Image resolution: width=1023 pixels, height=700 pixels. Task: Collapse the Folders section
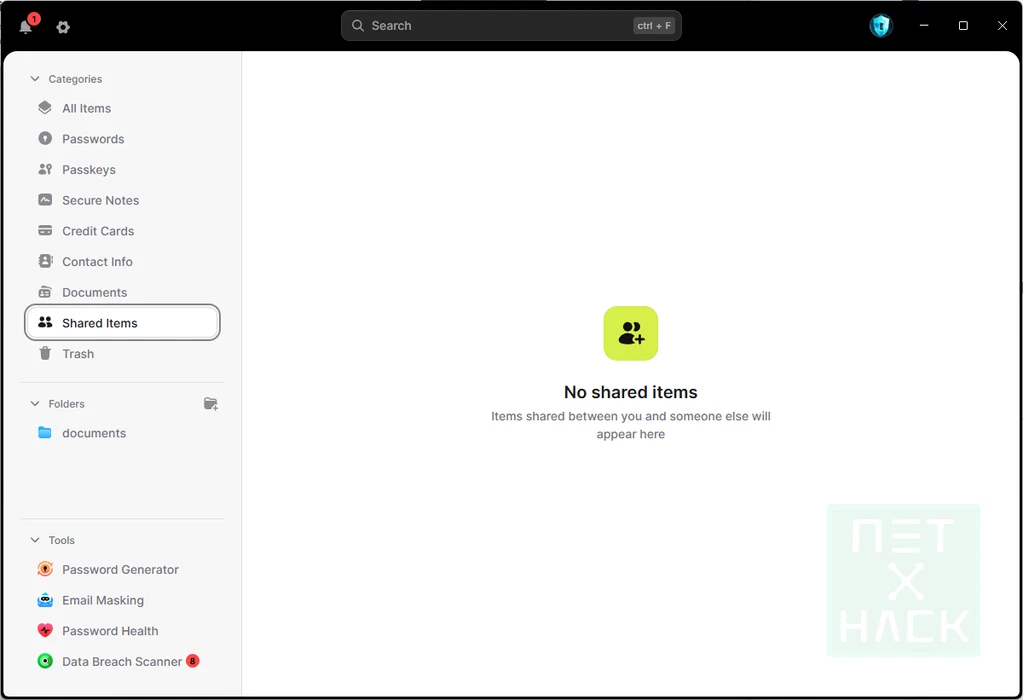(36, 404)
